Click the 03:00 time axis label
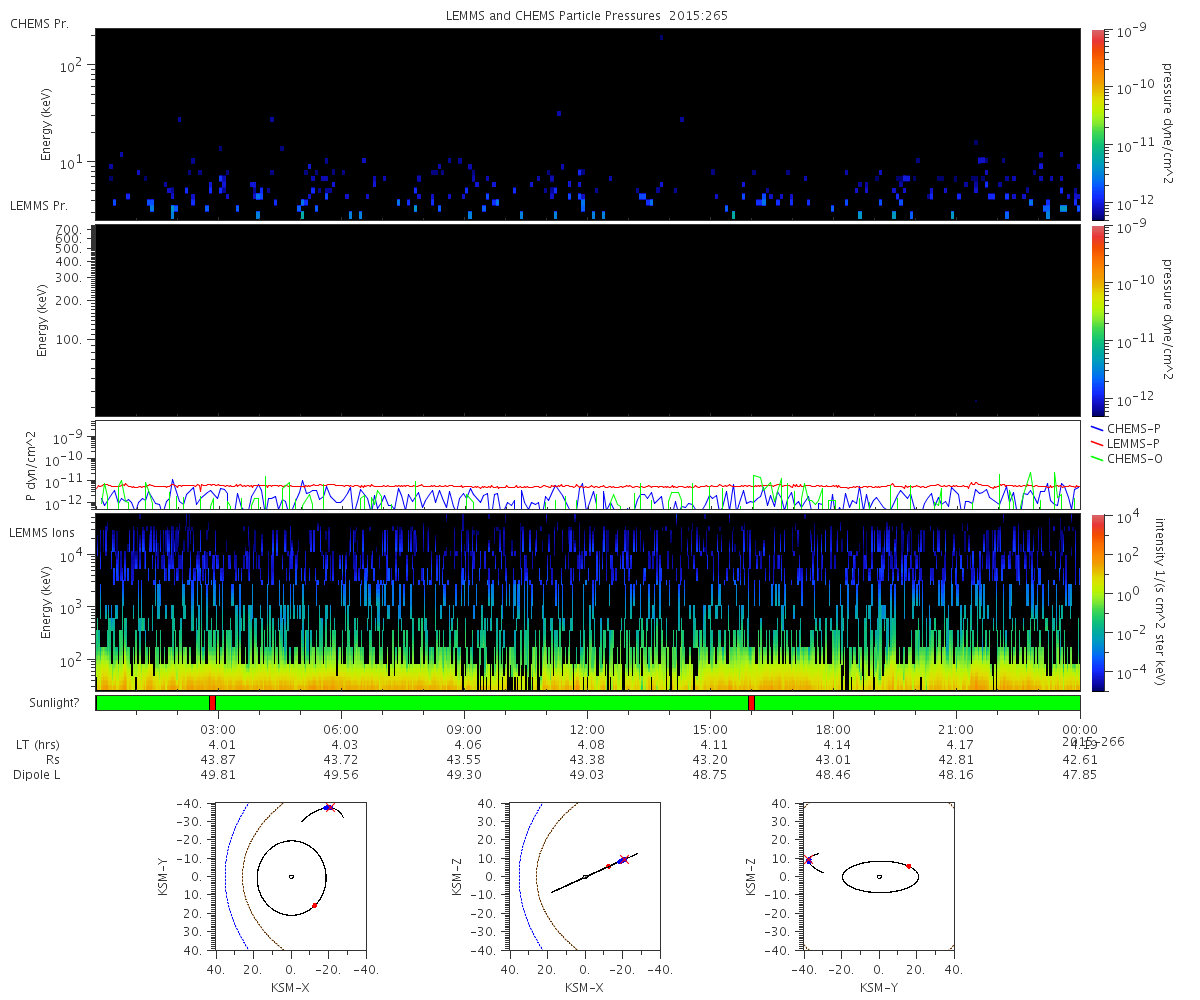 (x=218, y=729)
